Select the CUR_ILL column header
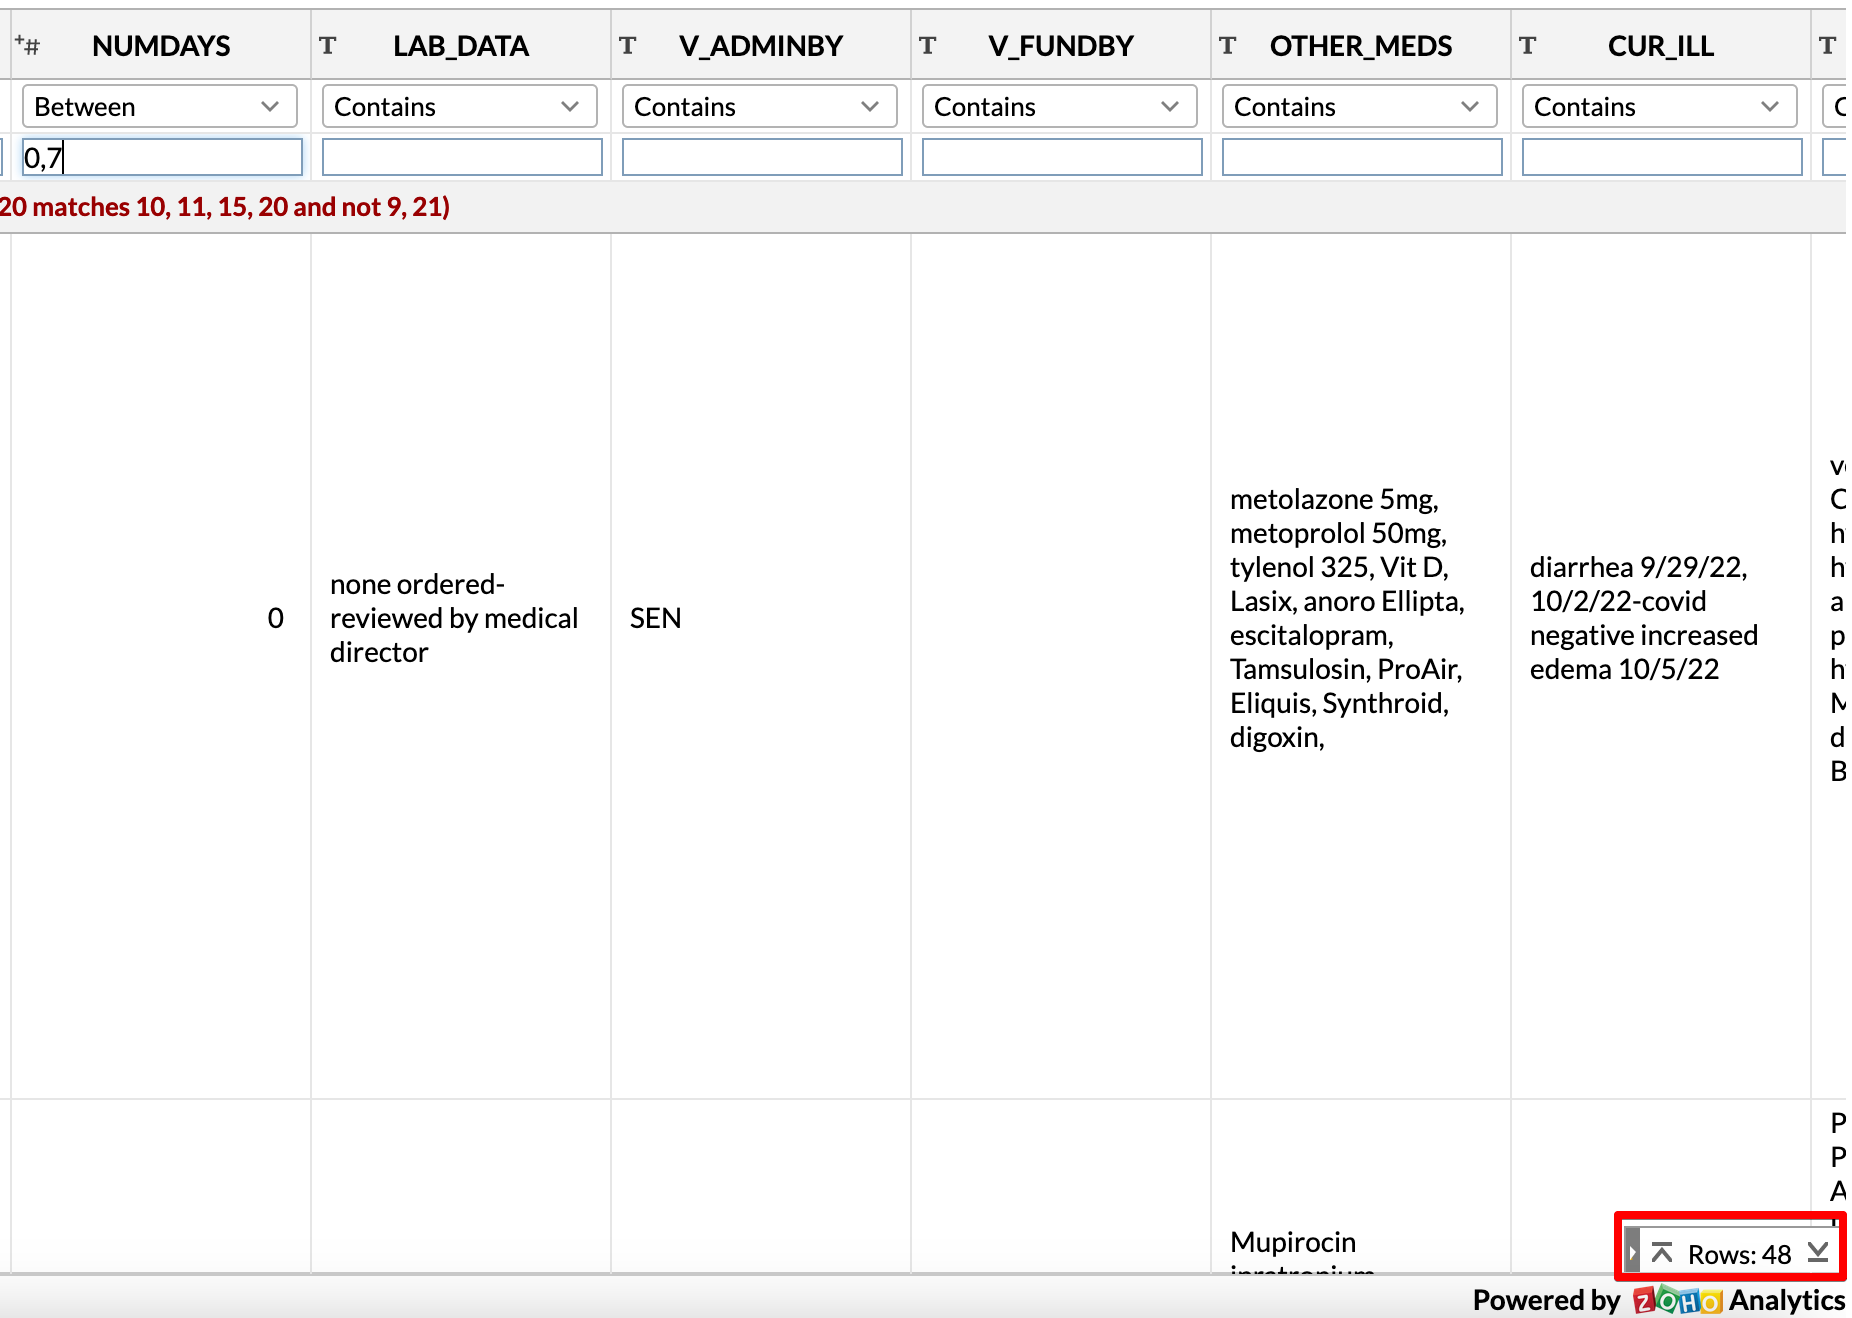 click(x=1661, y=45)
